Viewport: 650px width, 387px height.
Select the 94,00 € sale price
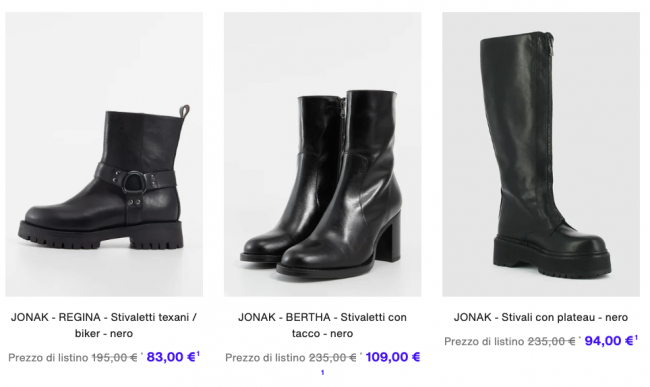point(609,341)
